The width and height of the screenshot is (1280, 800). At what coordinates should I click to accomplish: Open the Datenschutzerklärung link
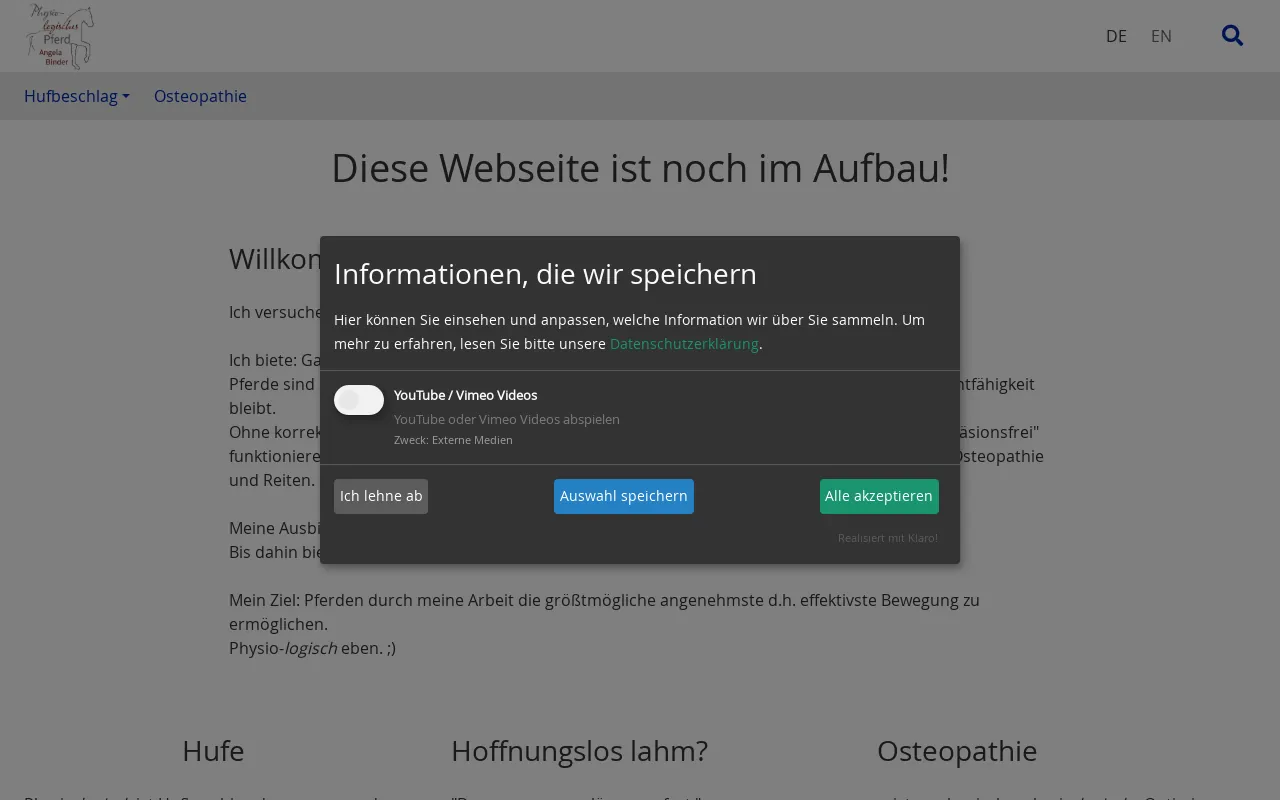(684, 344)
